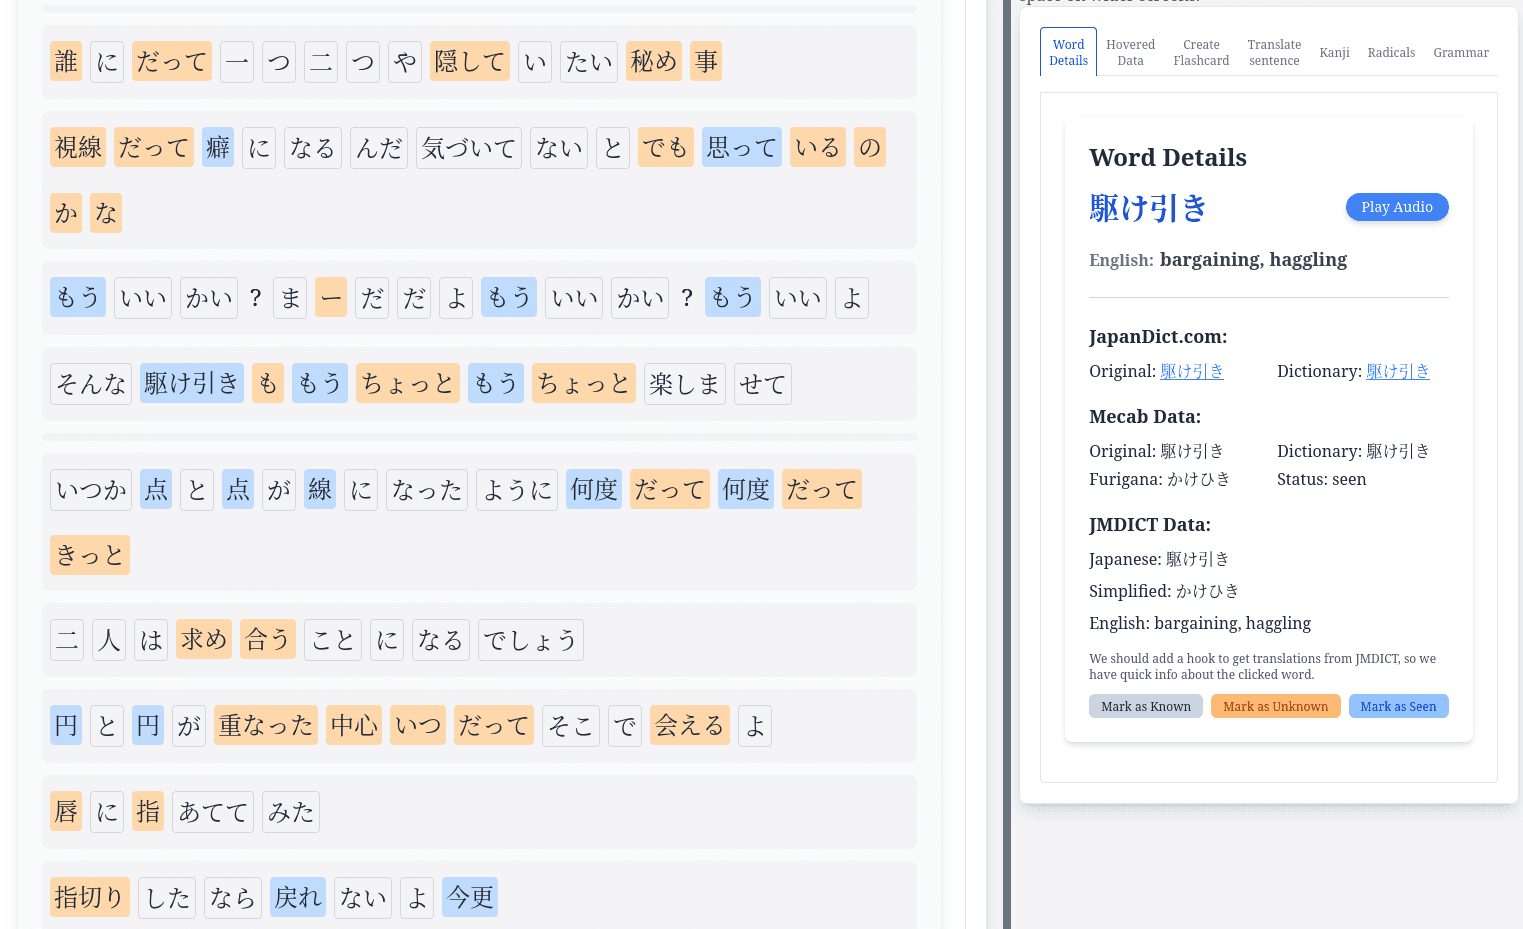Click the word 会える in the sentence
This screenshot has width=1523, height=929.
pyautogui.click(x=689, y=725)
